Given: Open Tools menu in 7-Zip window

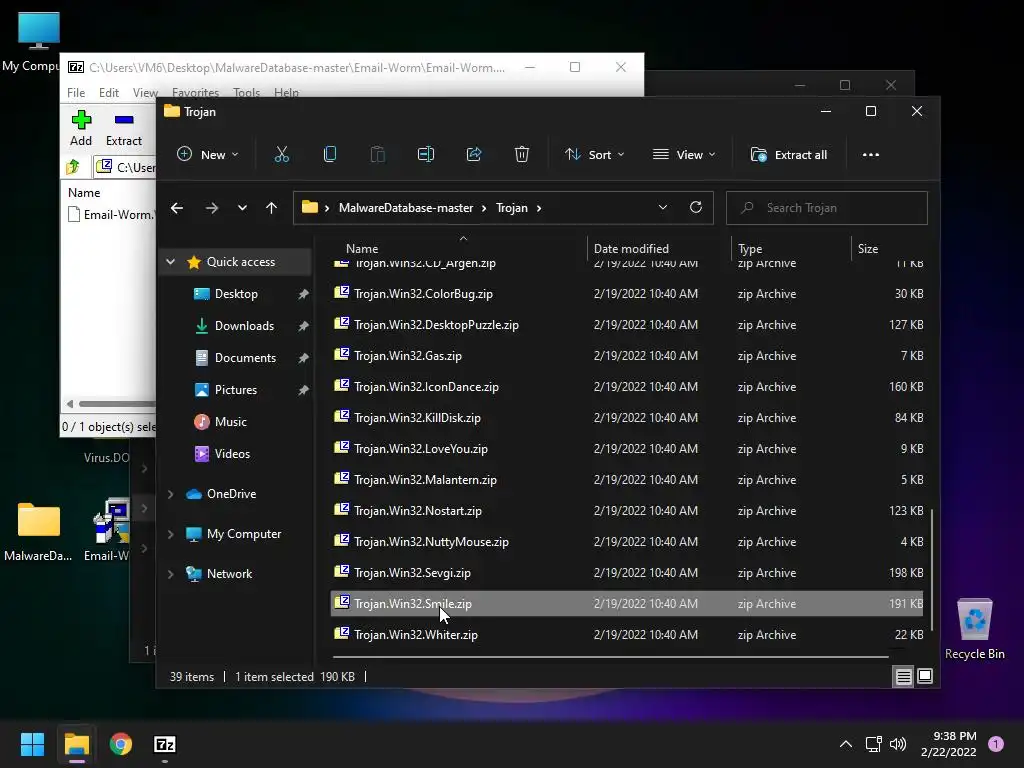Looking at the screenshot, I should pos(246,92).
